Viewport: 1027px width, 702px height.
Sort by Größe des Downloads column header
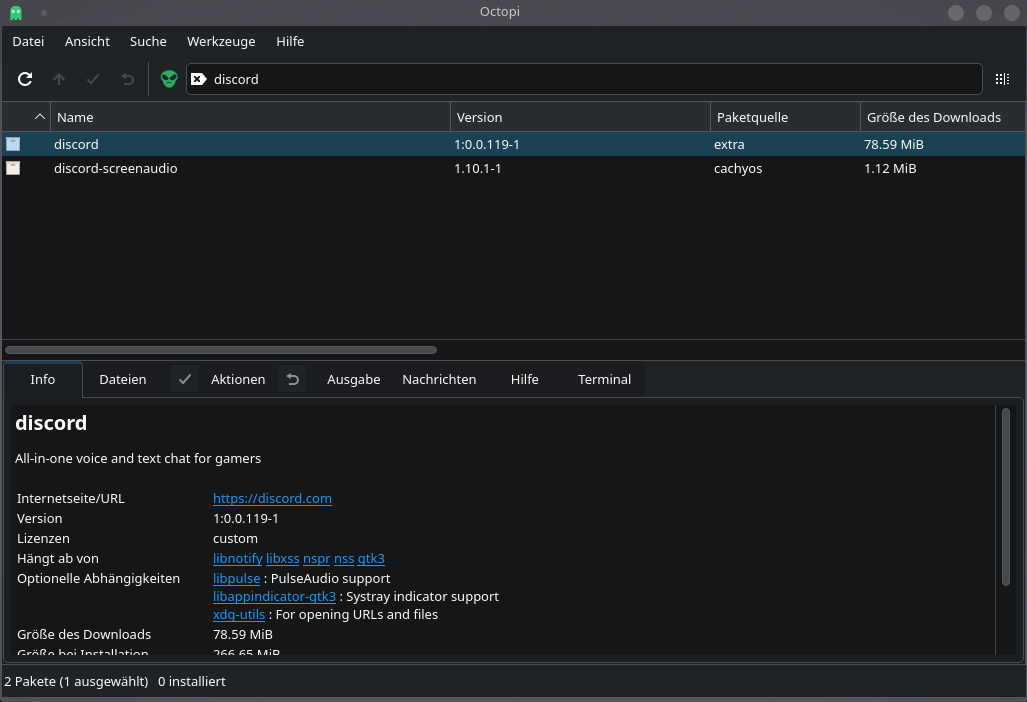943,117
